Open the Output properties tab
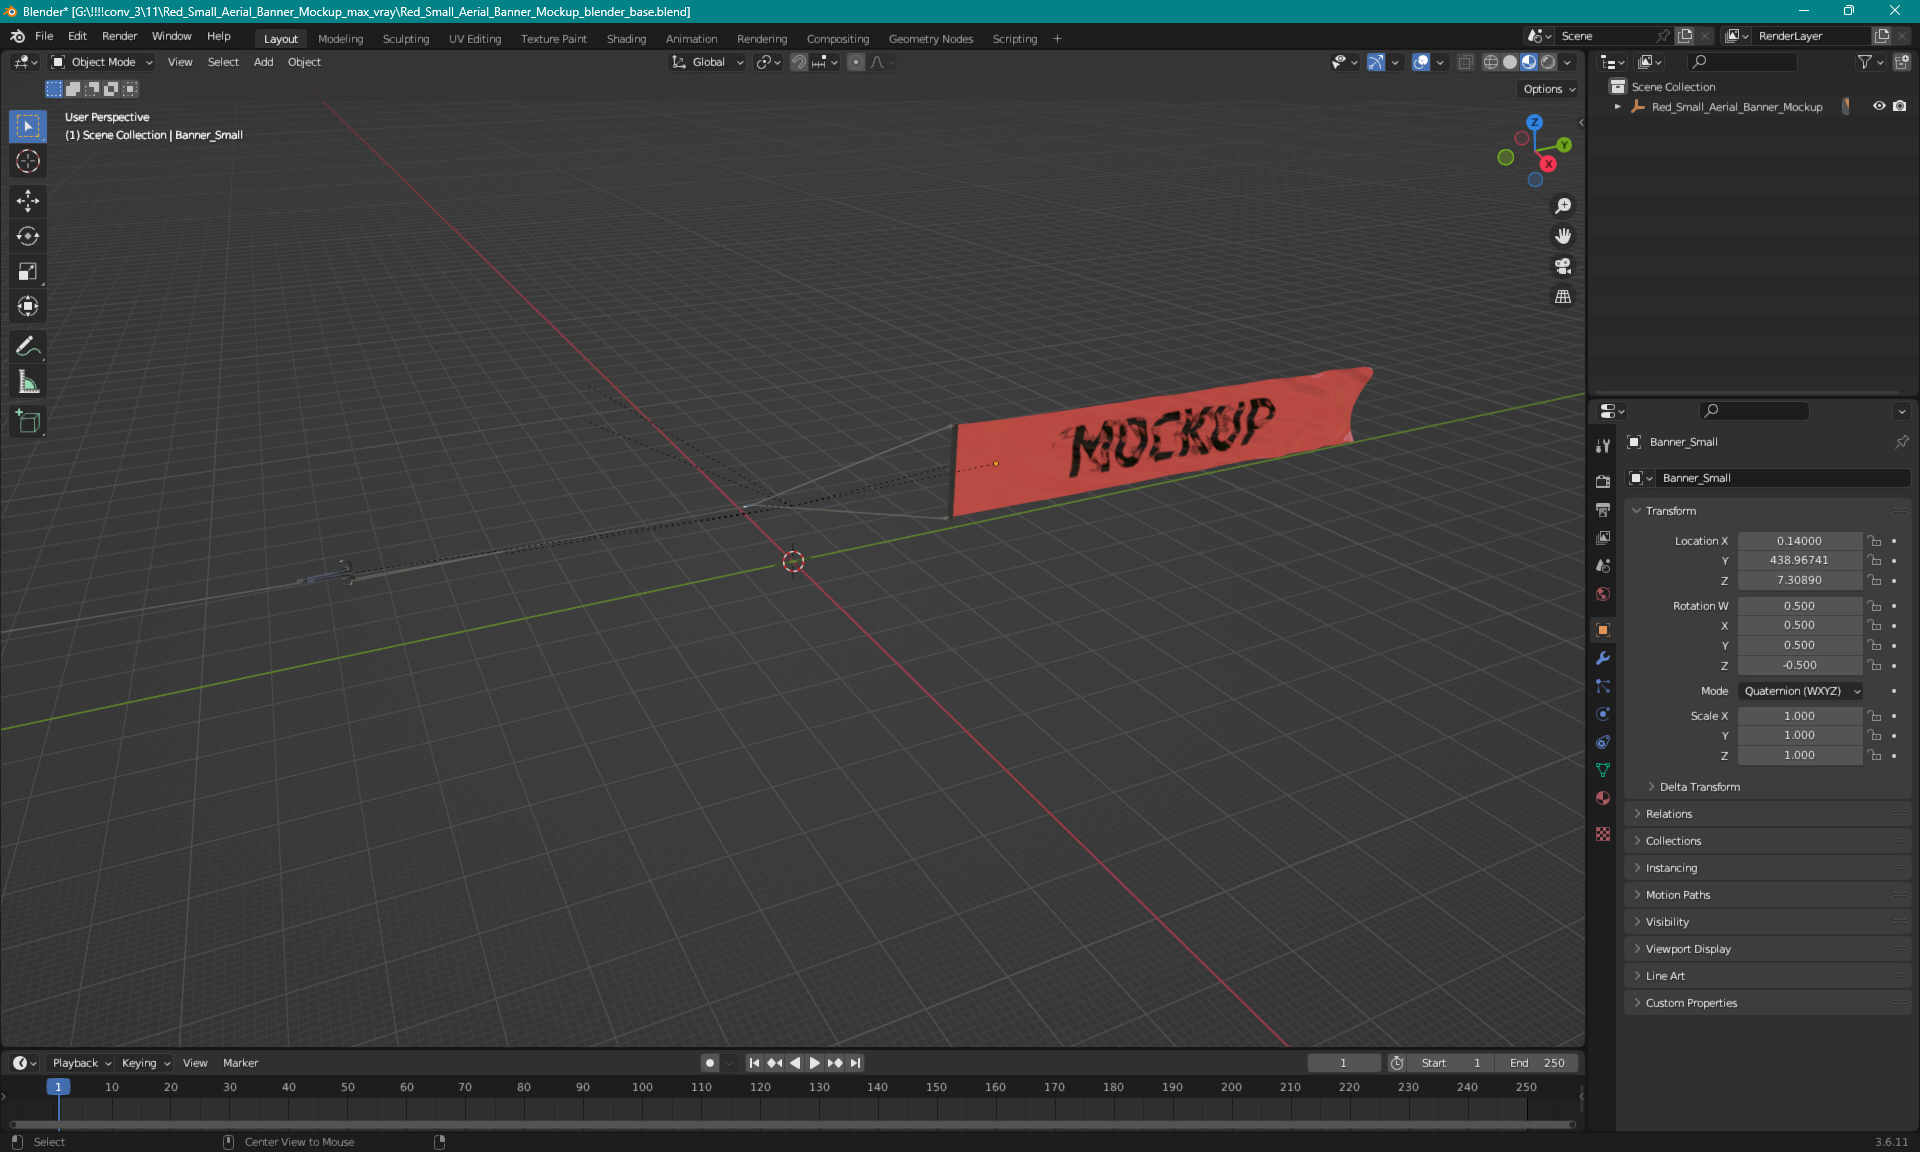The image size is (1920, 1152). click(1603, 510)
